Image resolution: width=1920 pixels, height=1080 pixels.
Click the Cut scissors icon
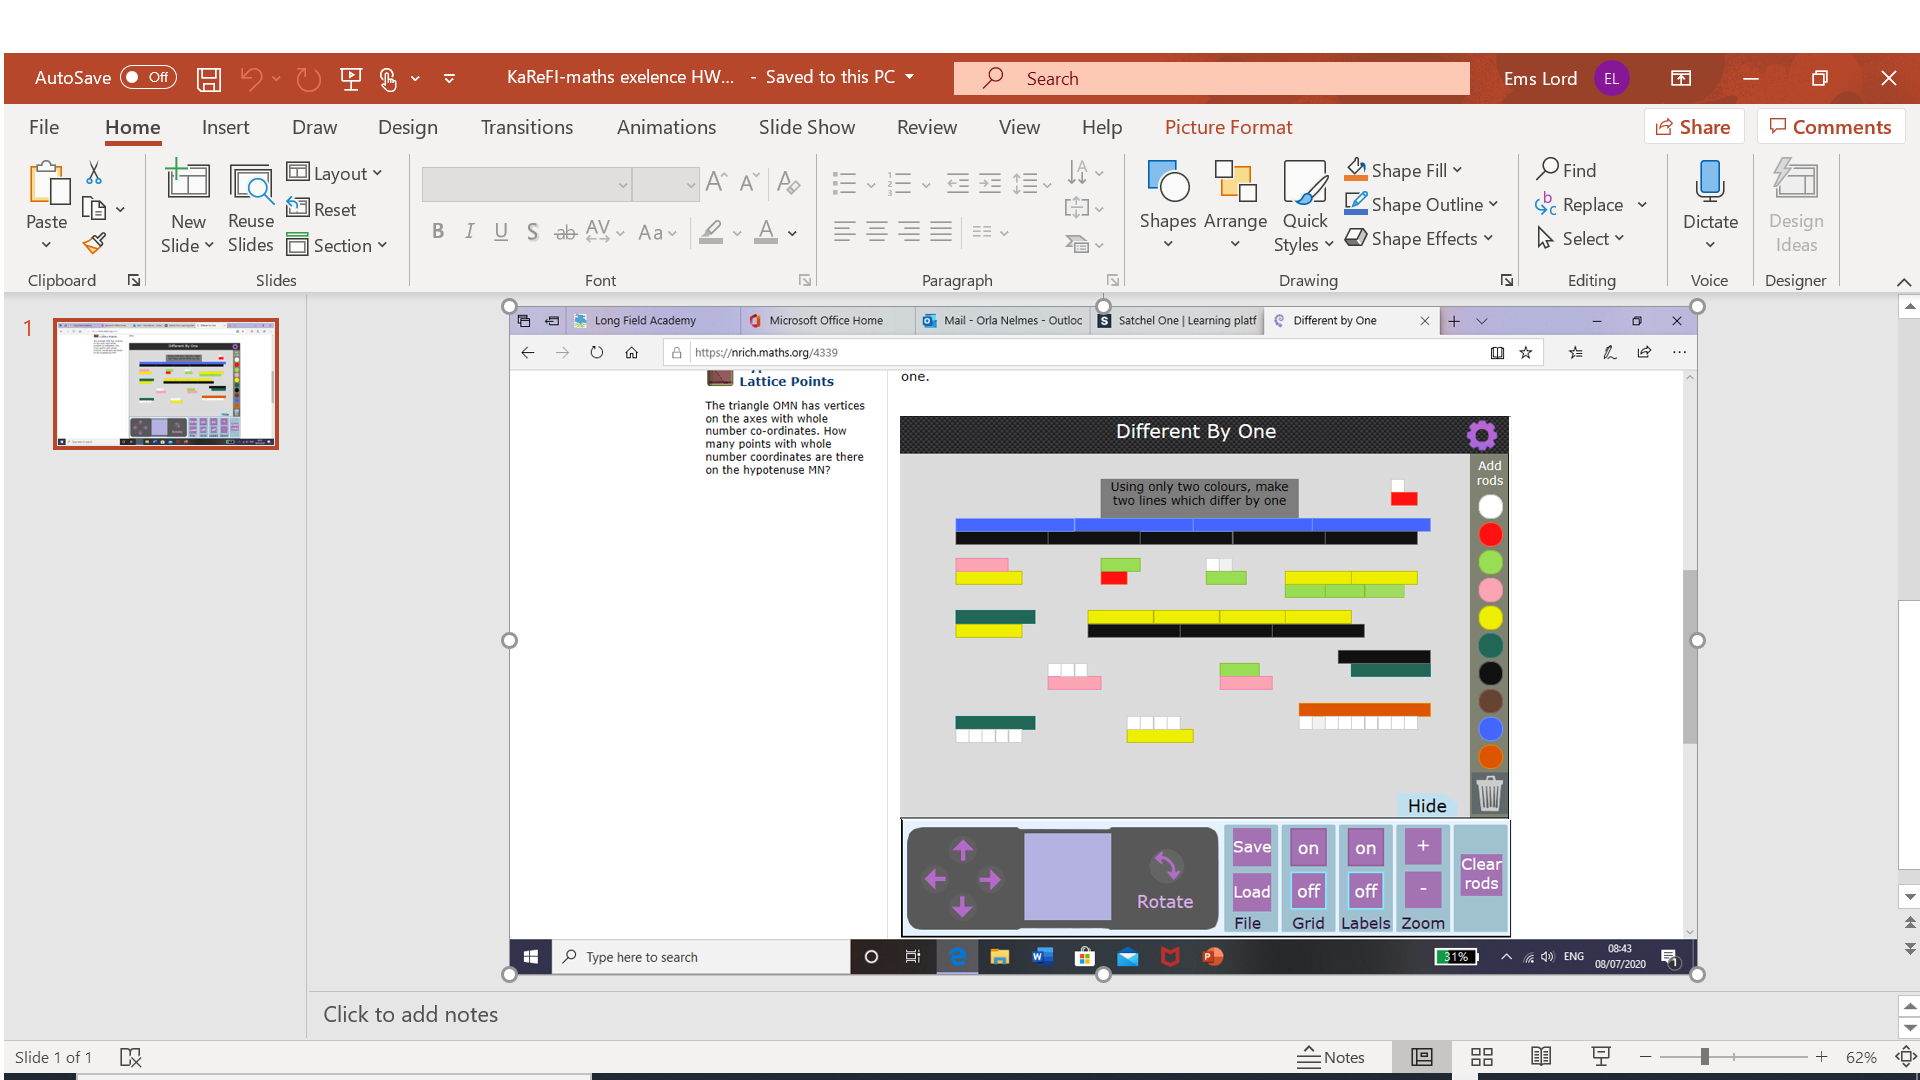coord(94,173)
